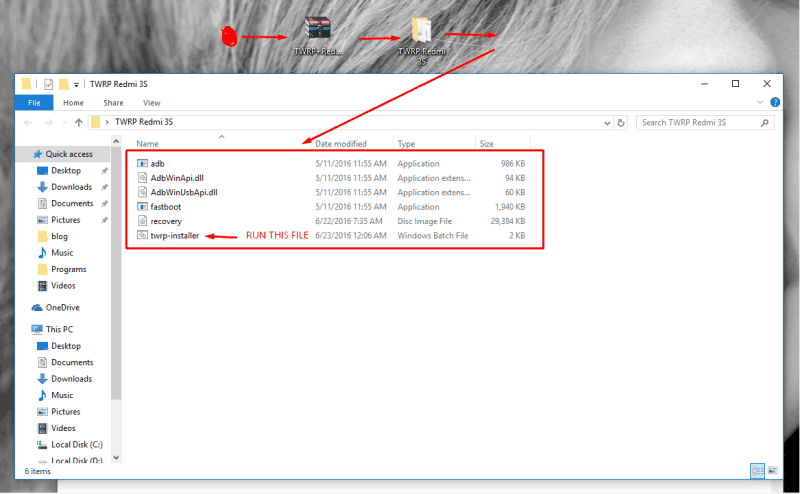Click the TWRP Redmi 3S desktop folder
The image size is (800, 494).
point(422,41)
